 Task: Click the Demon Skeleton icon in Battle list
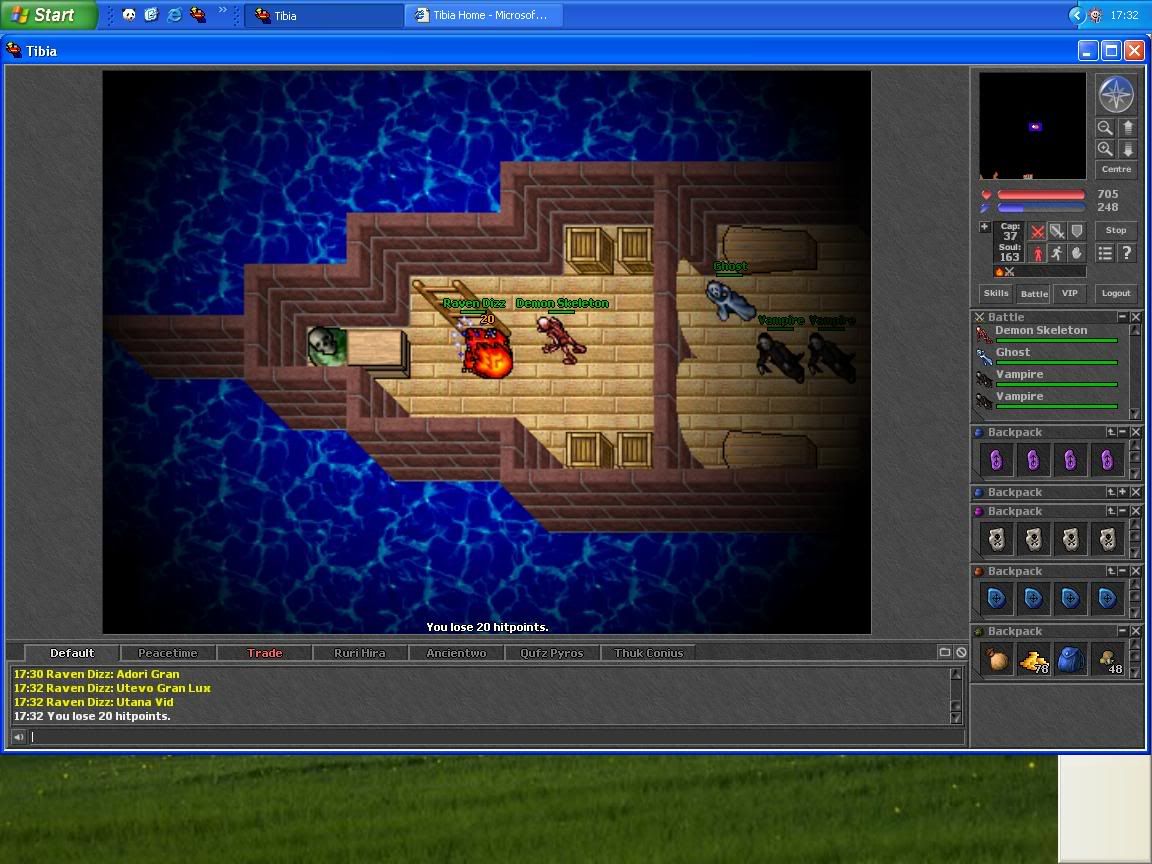[x=984, y=335]
